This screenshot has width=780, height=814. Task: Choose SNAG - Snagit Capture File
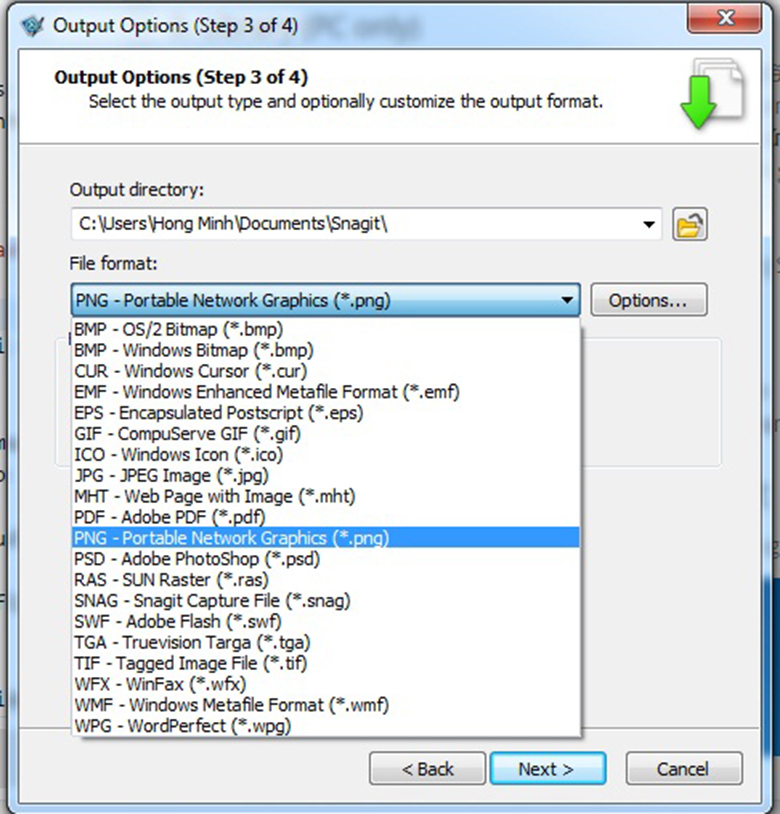(212, 600)
